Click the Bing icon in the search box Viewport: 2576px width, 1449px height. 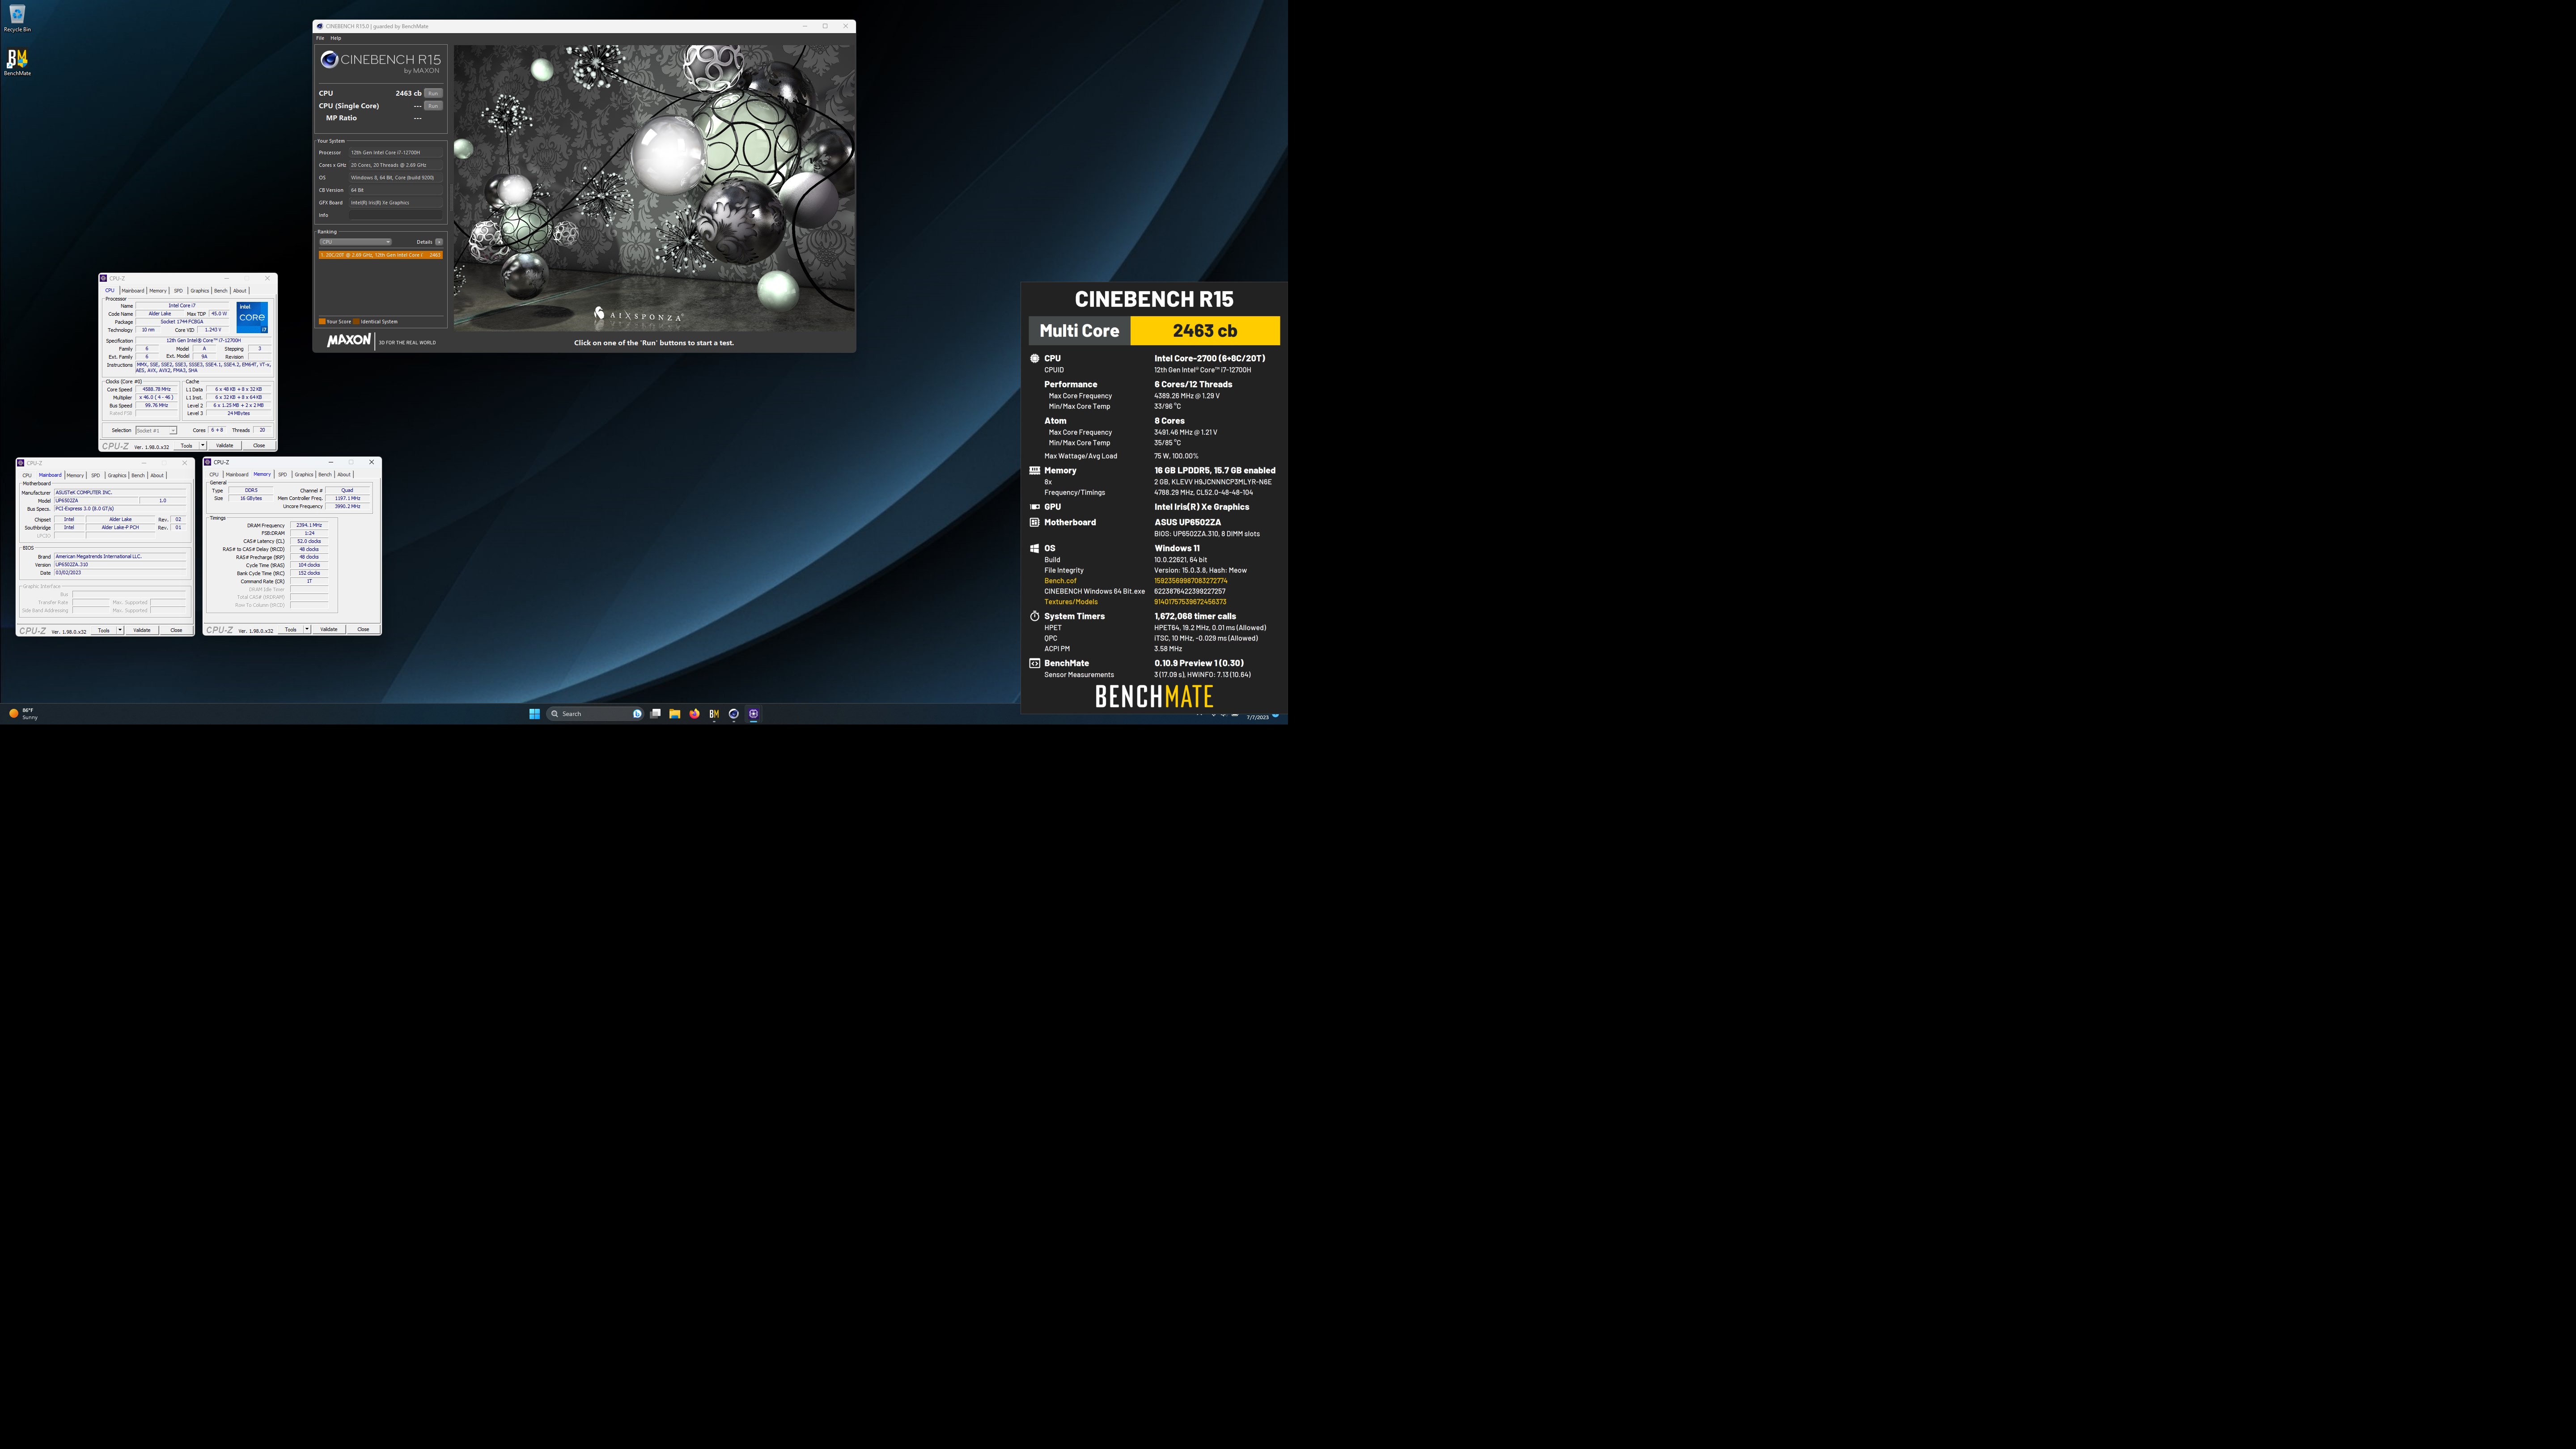coord(637,714)
